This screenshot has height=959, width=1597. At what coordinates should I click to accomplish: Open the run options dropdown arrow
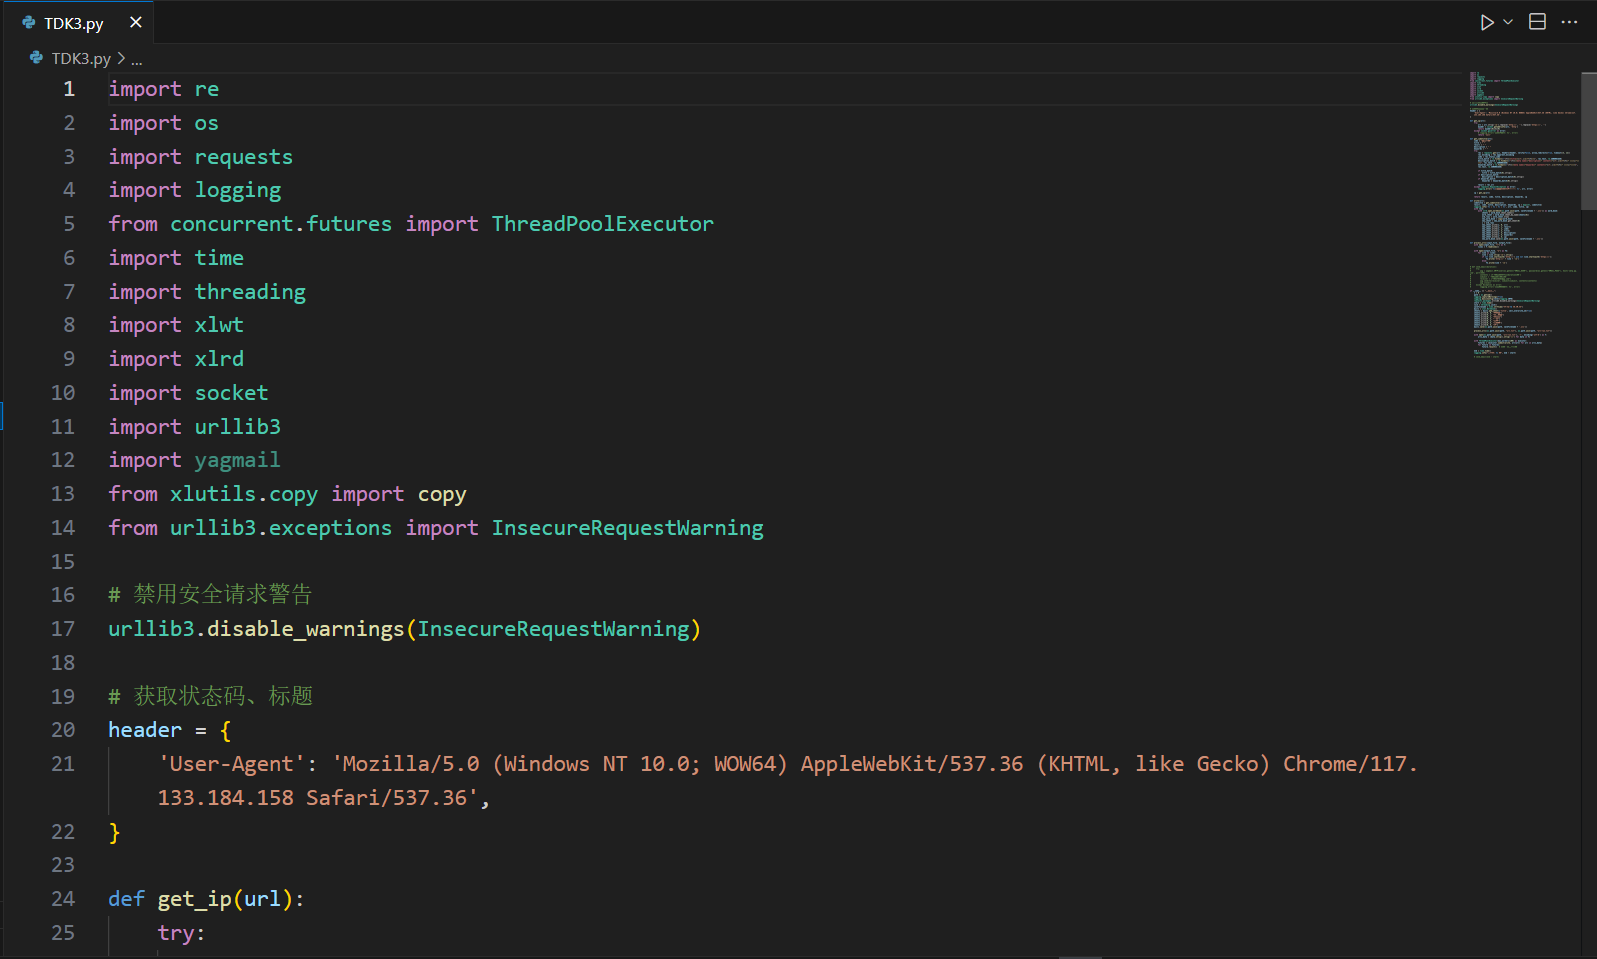point(1508,22)
